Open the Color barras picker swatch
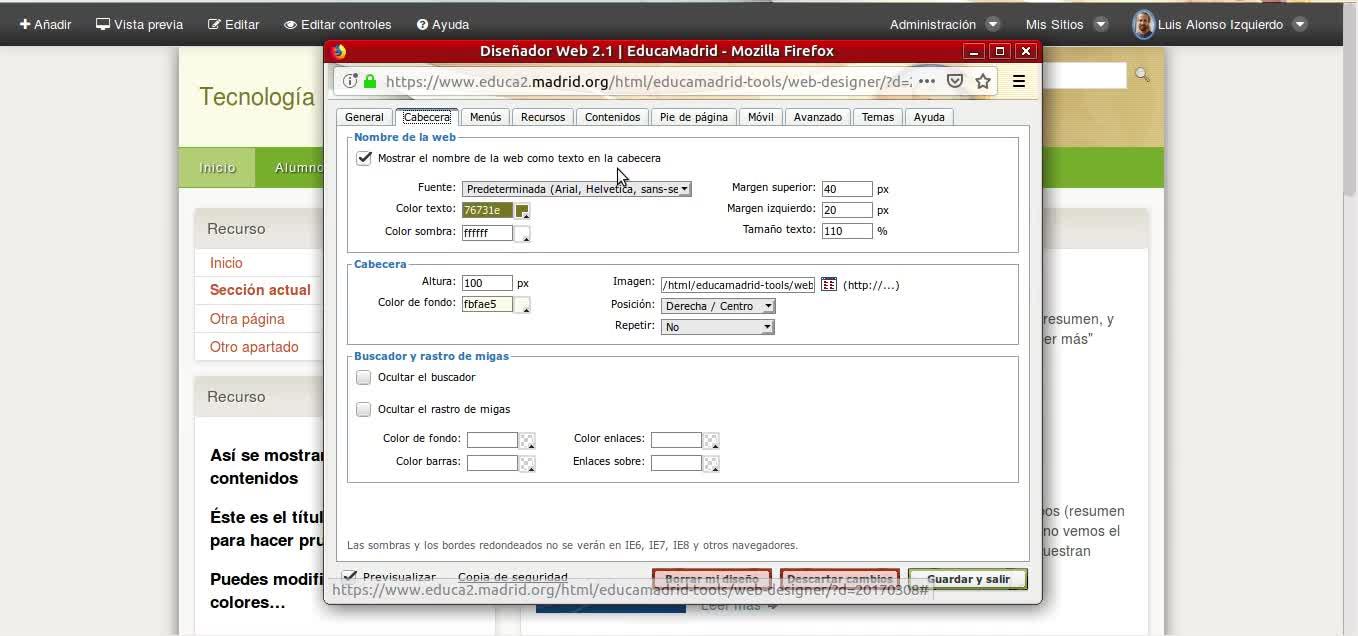Viewport: 1358px width, 636px height. click(x=527, y=463)
